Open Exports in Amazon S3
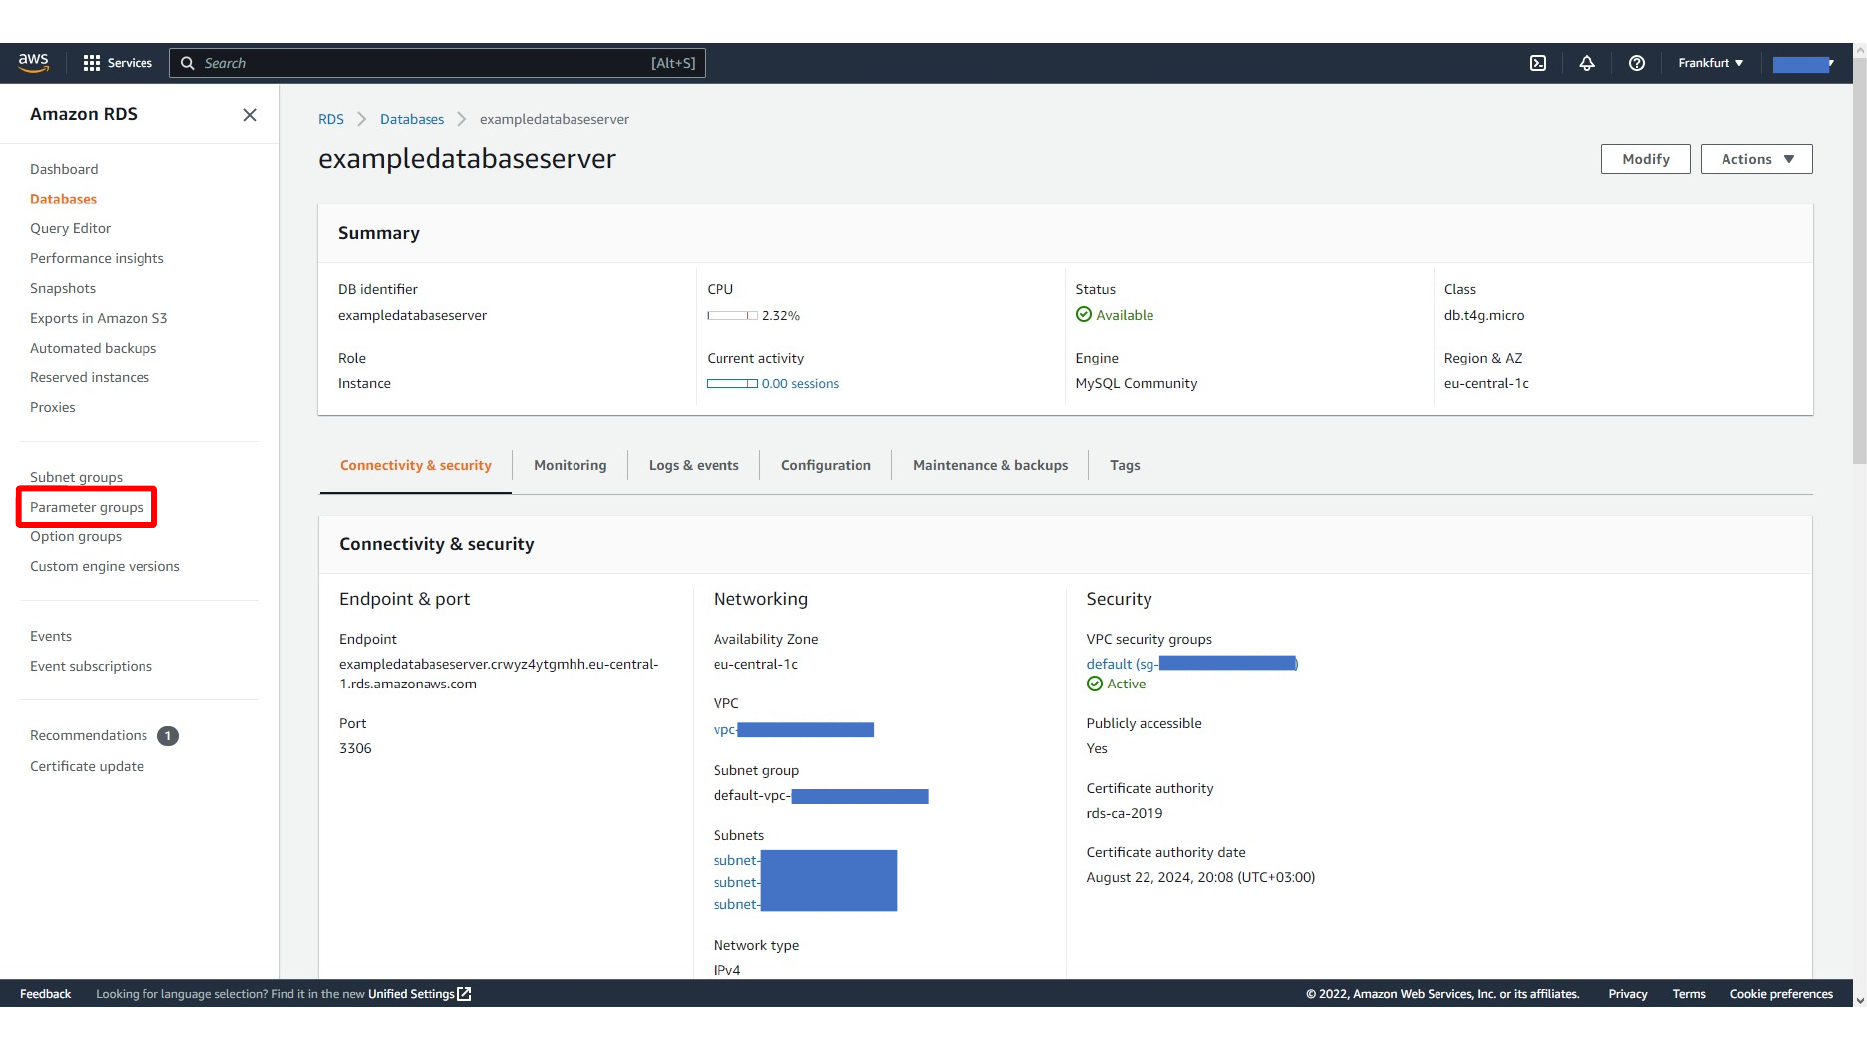This screenshot has height=1050, width=1867. coord(99,318)
